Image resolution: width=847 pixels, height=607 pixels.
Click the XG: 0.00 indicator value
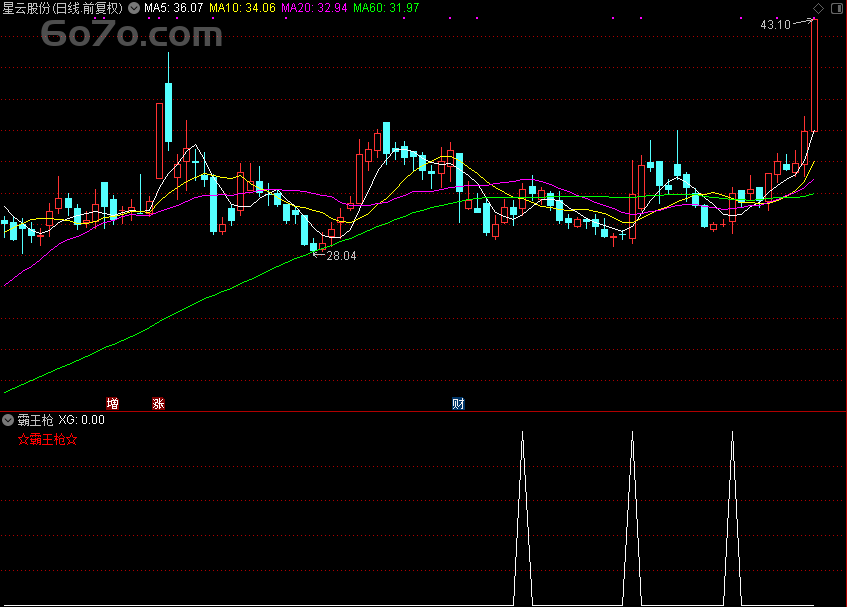tap(82, 420)
